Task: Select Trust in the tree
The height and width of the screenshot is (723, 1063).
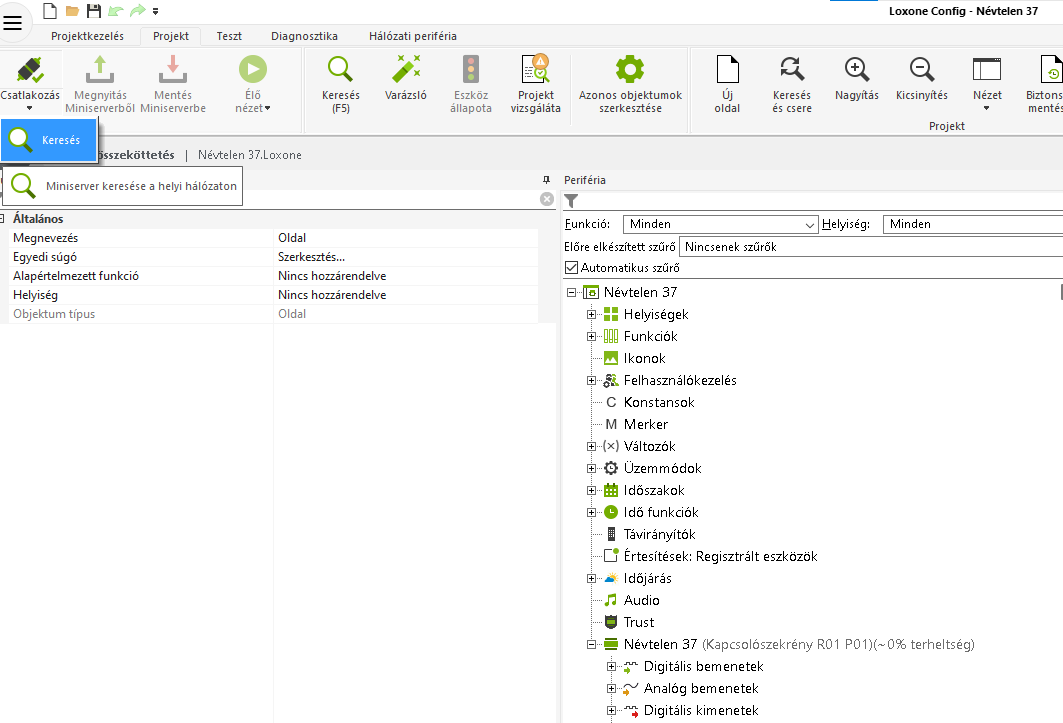Action: tap(639, 623)
